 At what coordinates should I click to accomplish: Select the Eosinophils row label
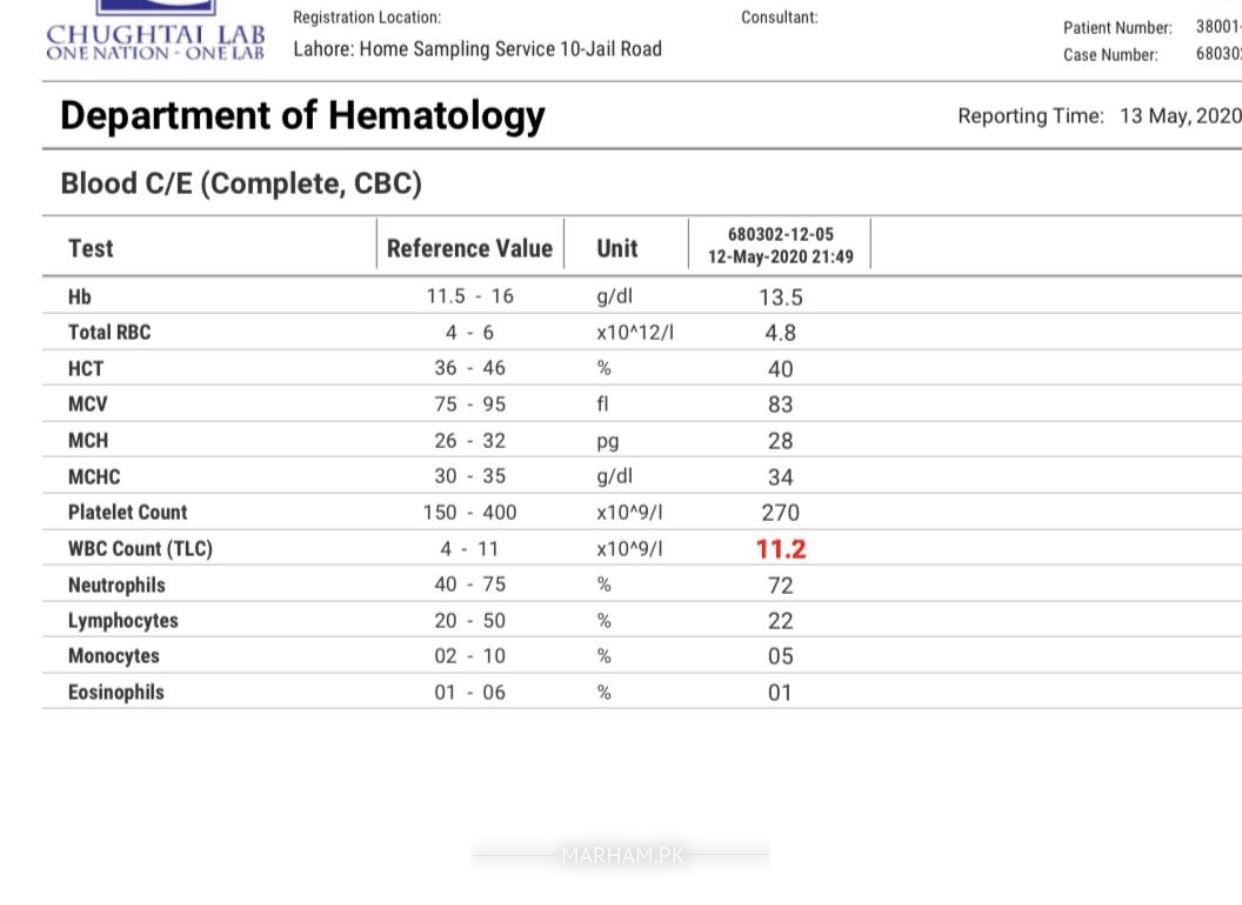pos(116,692)
